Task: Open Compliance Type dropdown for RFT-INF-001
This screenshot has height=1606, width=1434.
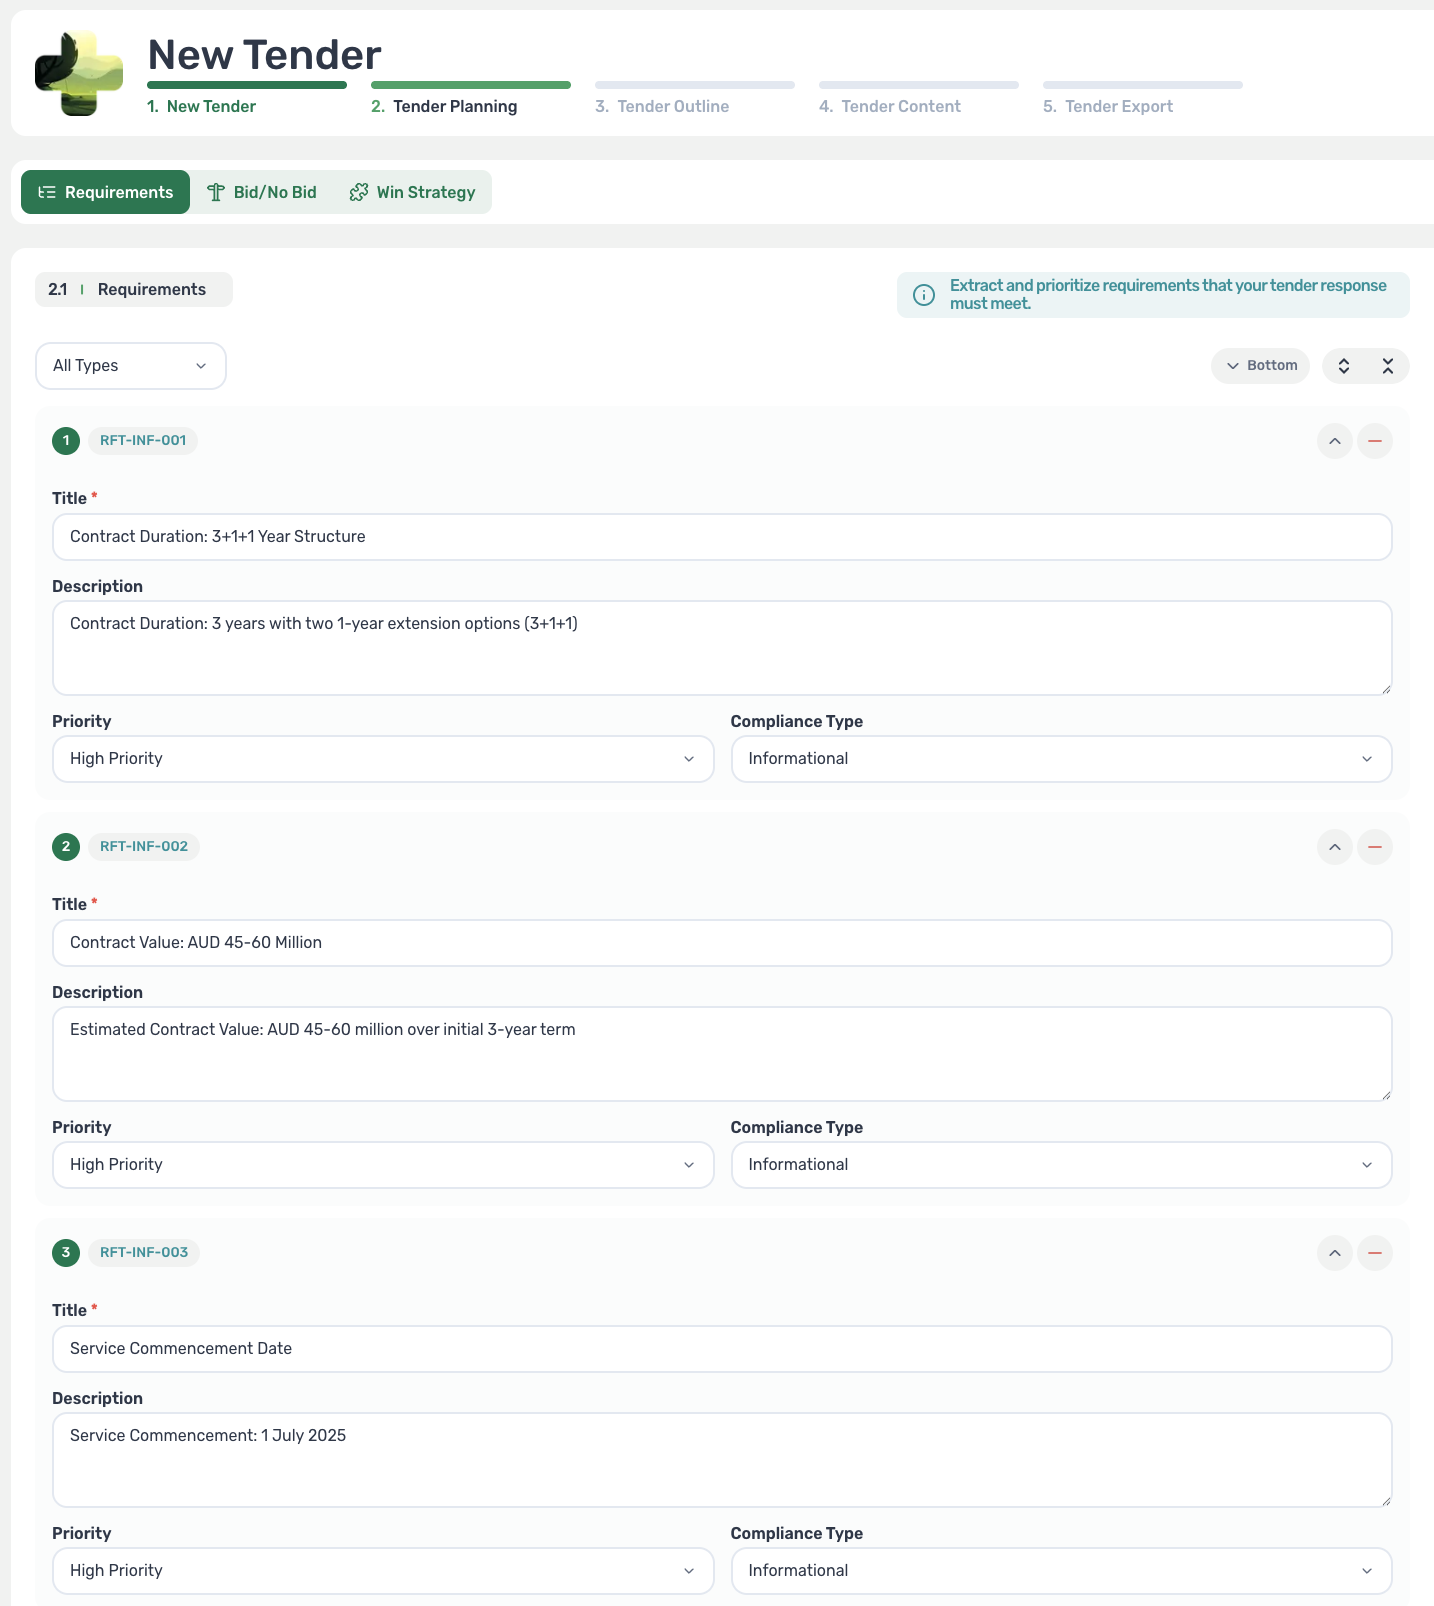Action: click(1061, 759)
